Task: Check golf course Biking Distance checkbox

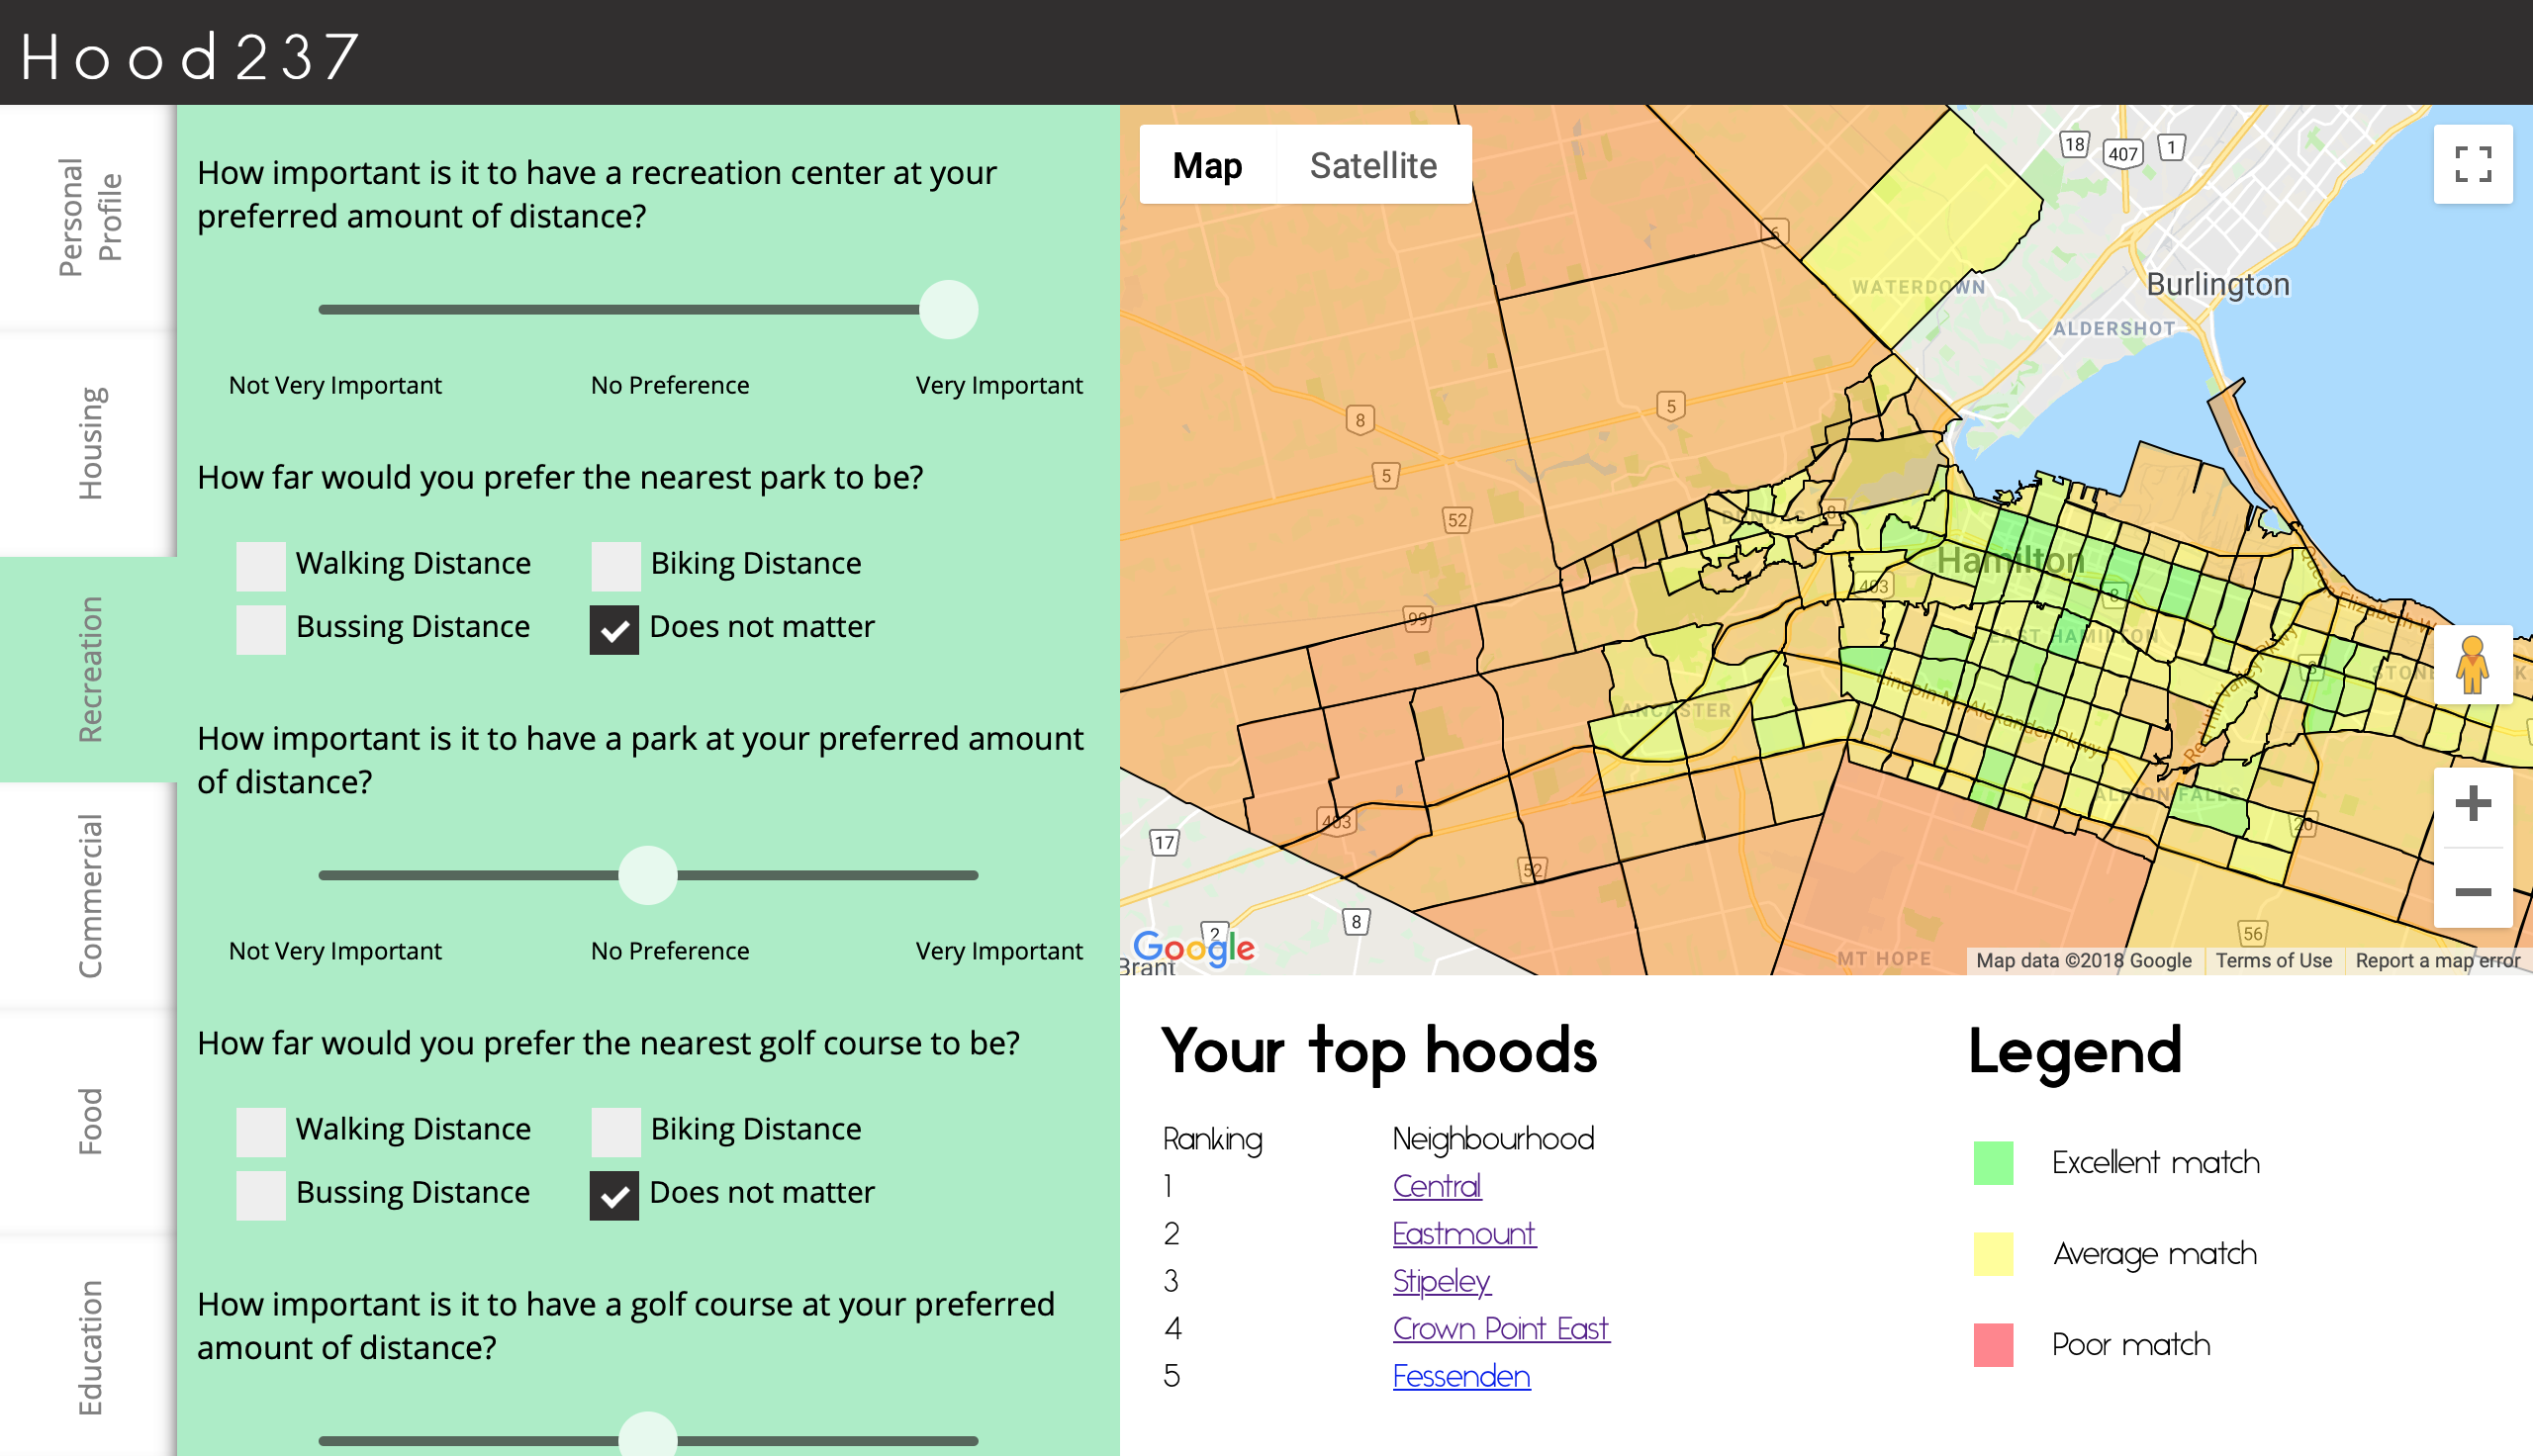Action: [615, 1131]
